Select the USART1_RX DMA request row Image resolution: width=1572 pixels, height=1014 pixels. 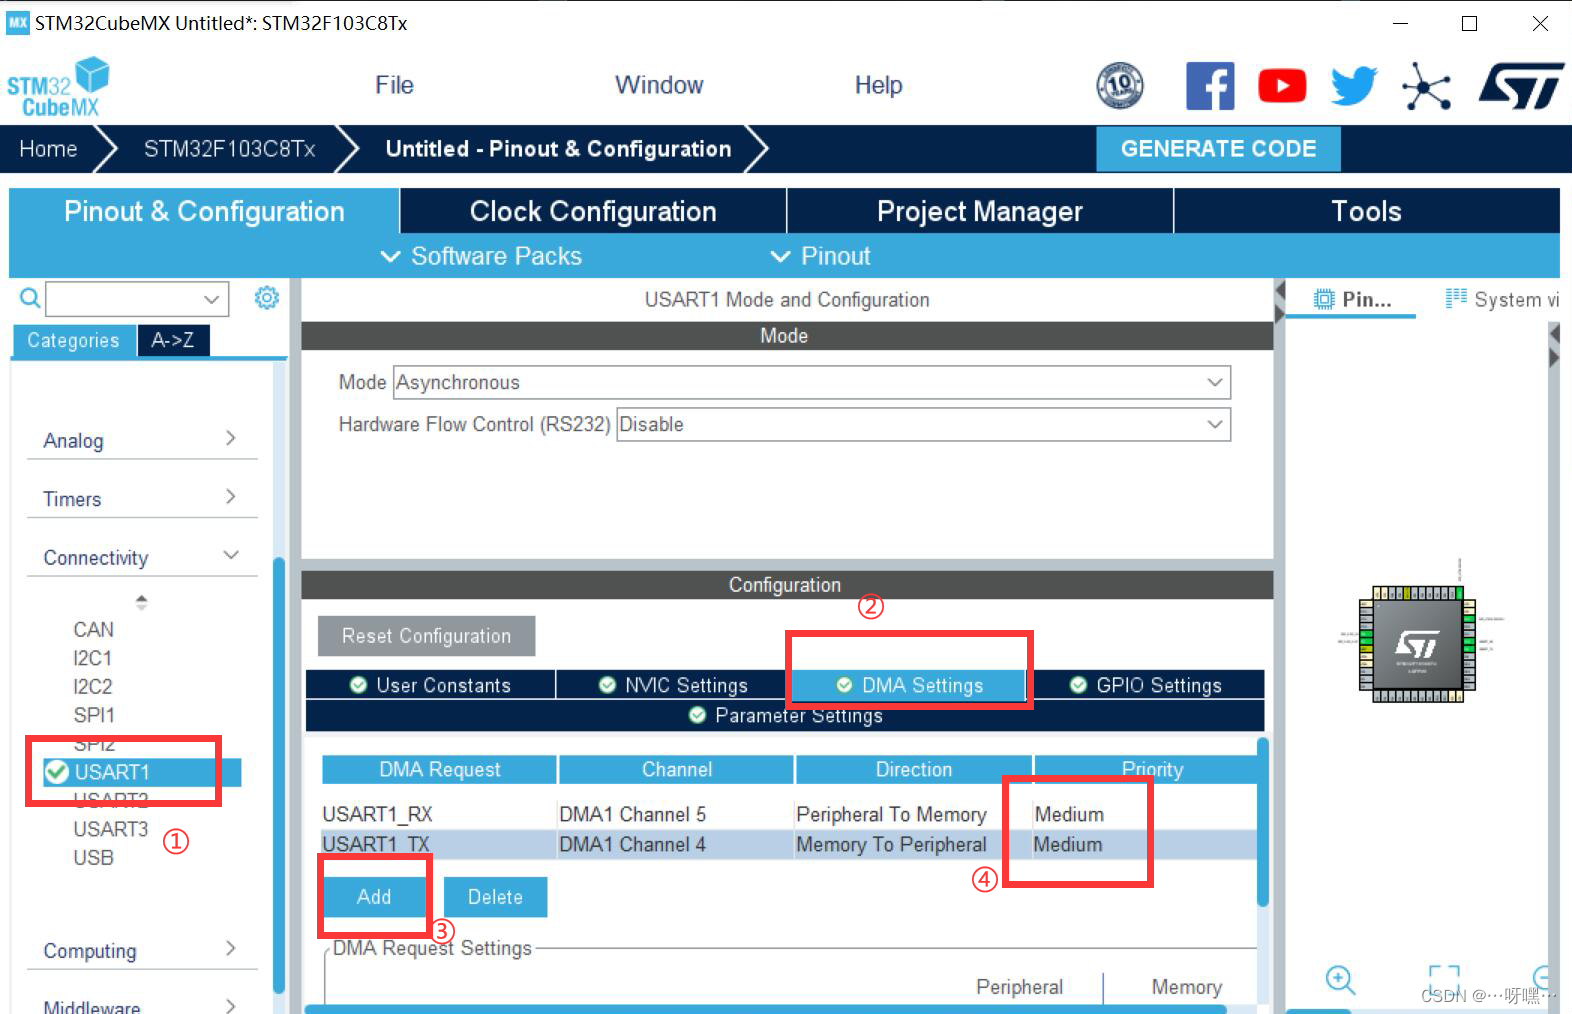click(788, 814)
